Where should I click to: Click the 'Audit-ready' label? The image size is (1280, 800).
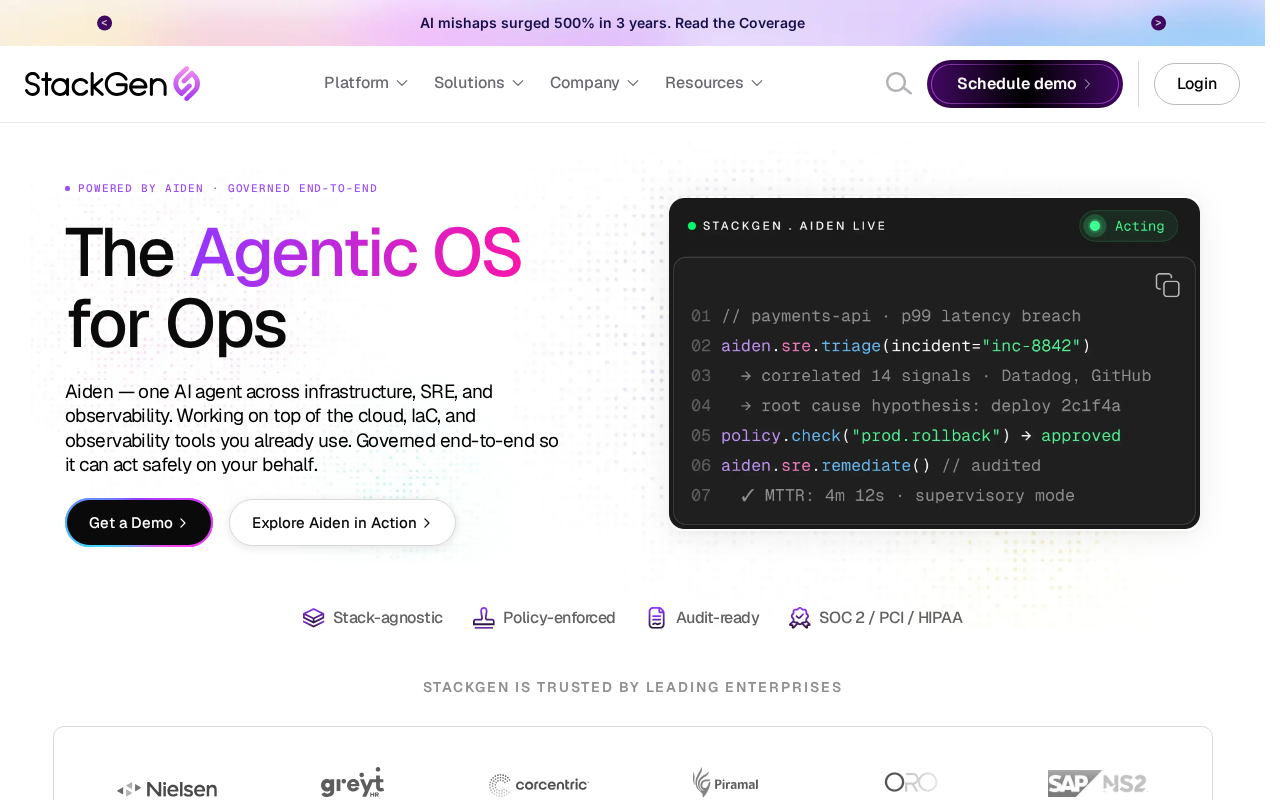click(x=717, y=618)
